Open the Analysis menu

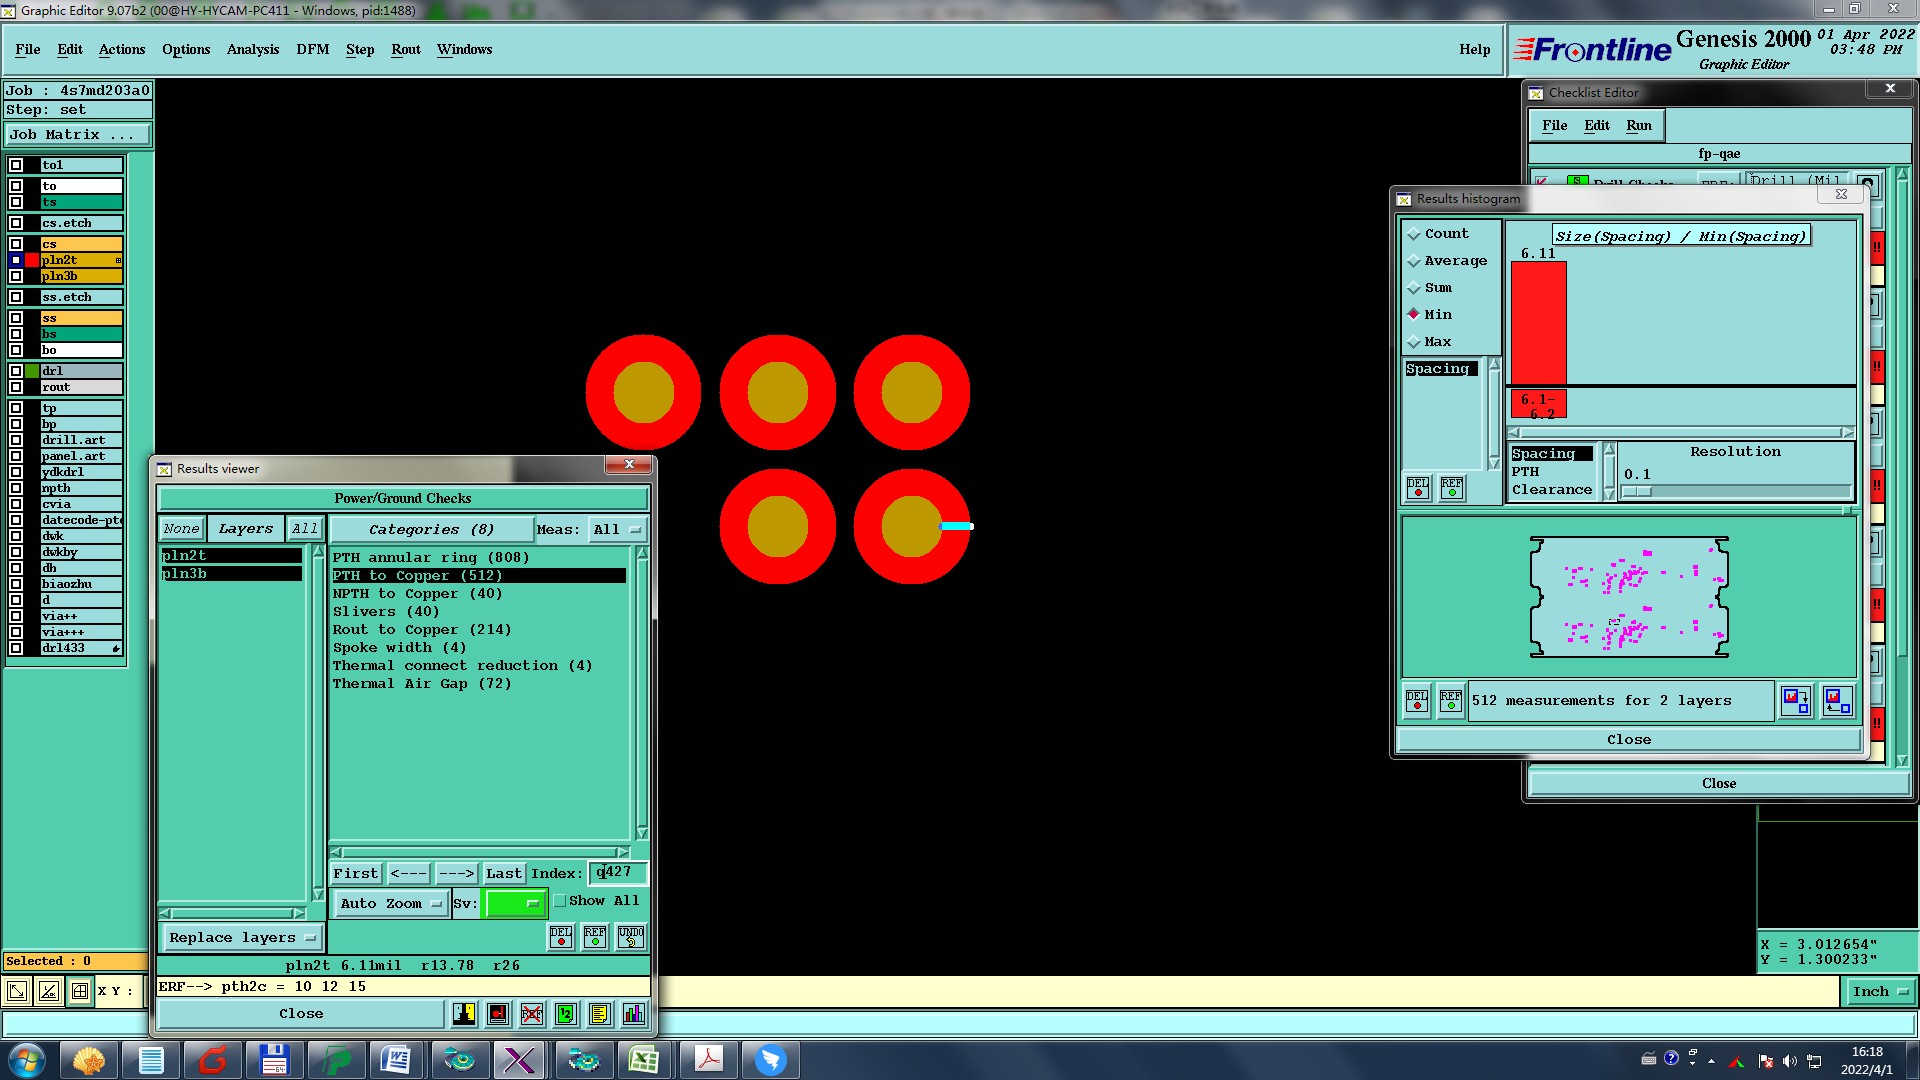[x=252, y=49]
